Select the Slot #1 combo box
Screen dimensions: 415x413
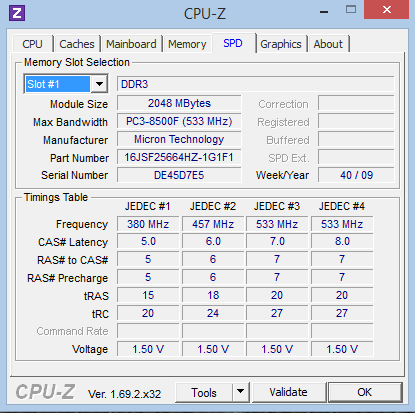[x=66, y=84]
